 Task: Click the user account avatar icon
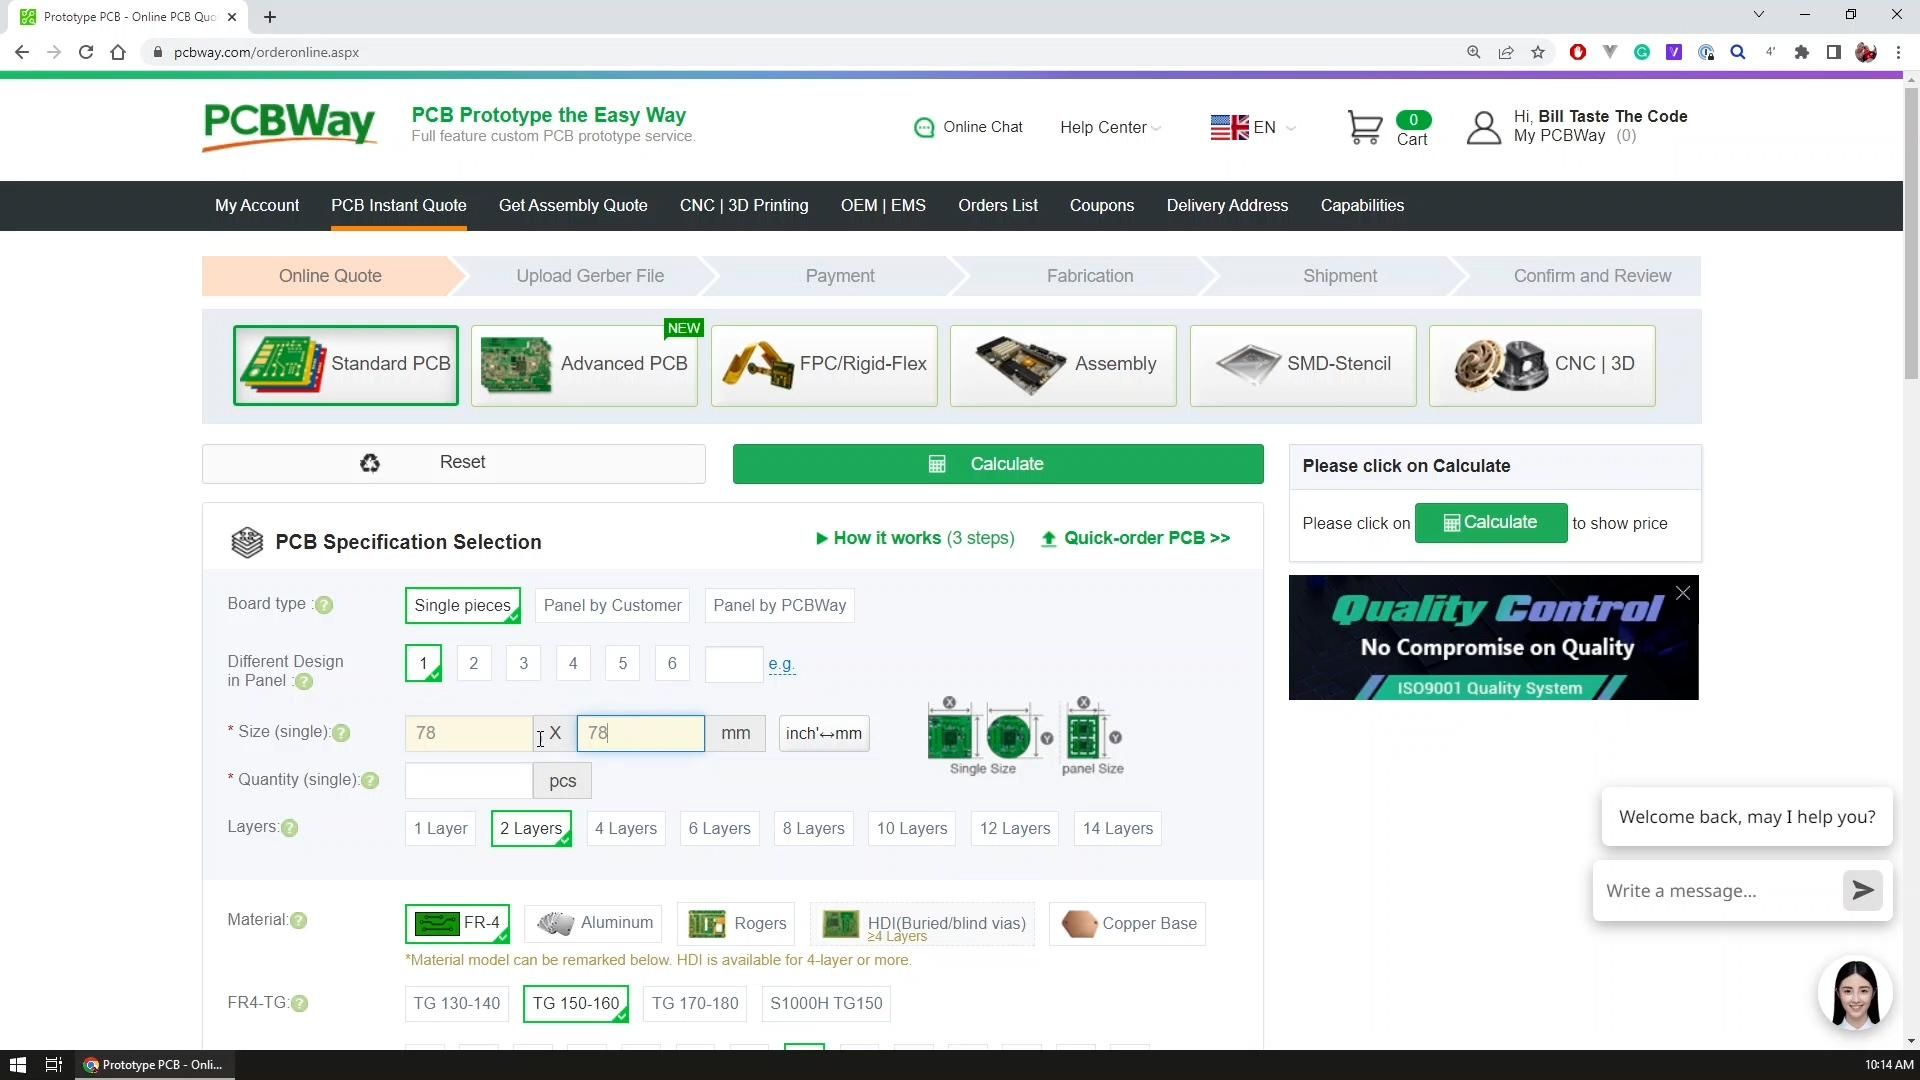point(1483,128)
